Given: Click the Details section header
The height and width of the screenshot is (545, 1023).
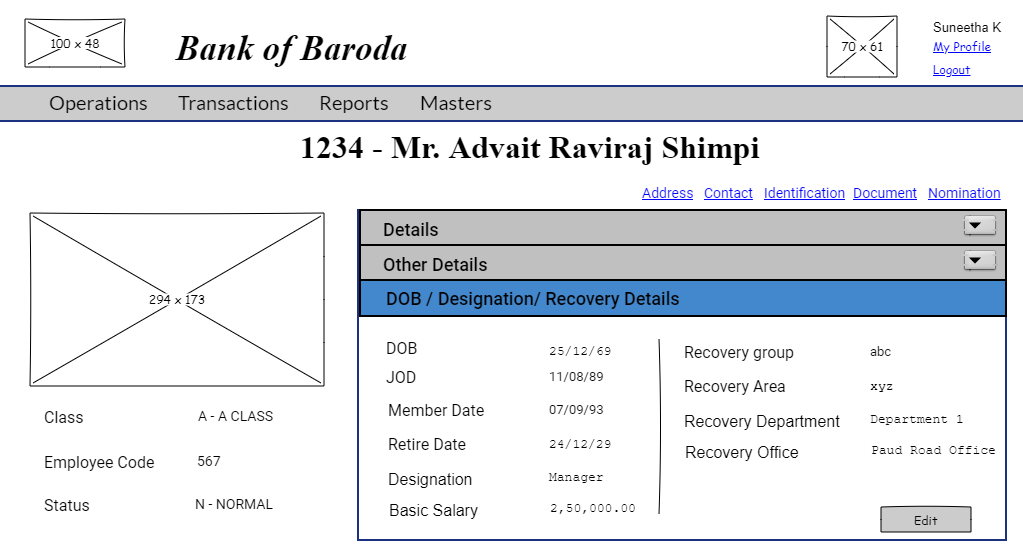Looking at the screenshot, I should (411, 229).
